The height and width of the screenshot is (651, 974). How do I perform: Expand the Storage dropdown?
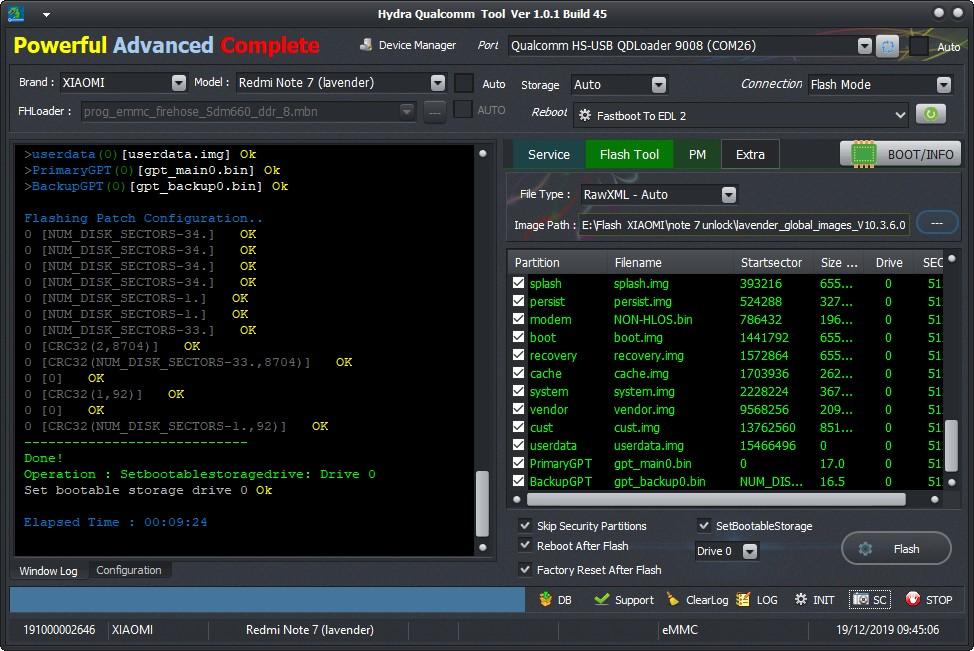coord(659,84)
